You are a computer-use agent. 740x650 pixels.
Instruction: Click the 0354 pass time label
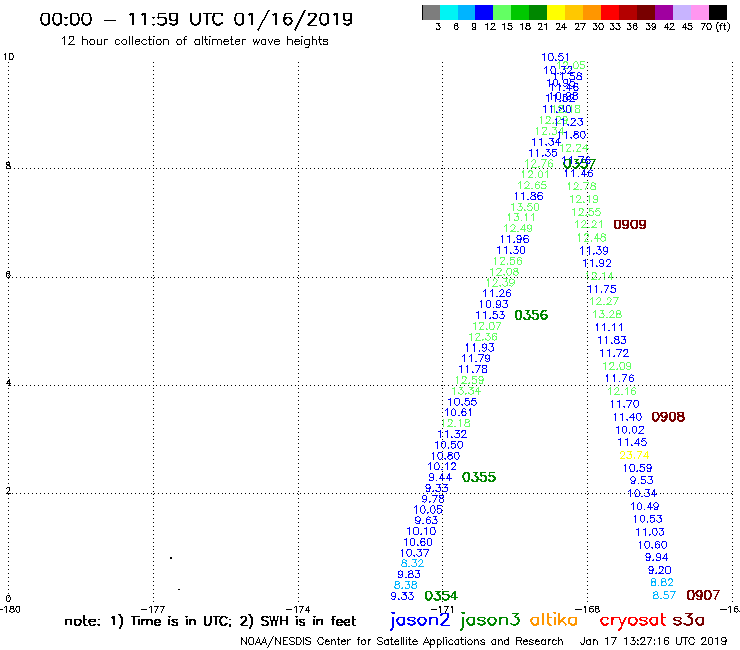coord(441,596)
